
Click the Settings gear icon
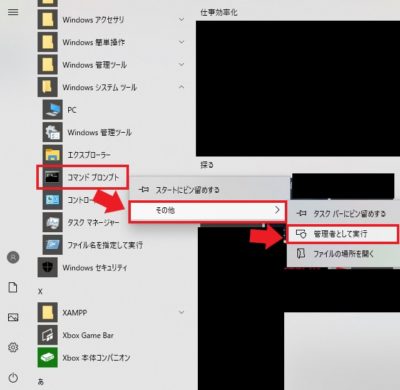click(x=13, y=347)
